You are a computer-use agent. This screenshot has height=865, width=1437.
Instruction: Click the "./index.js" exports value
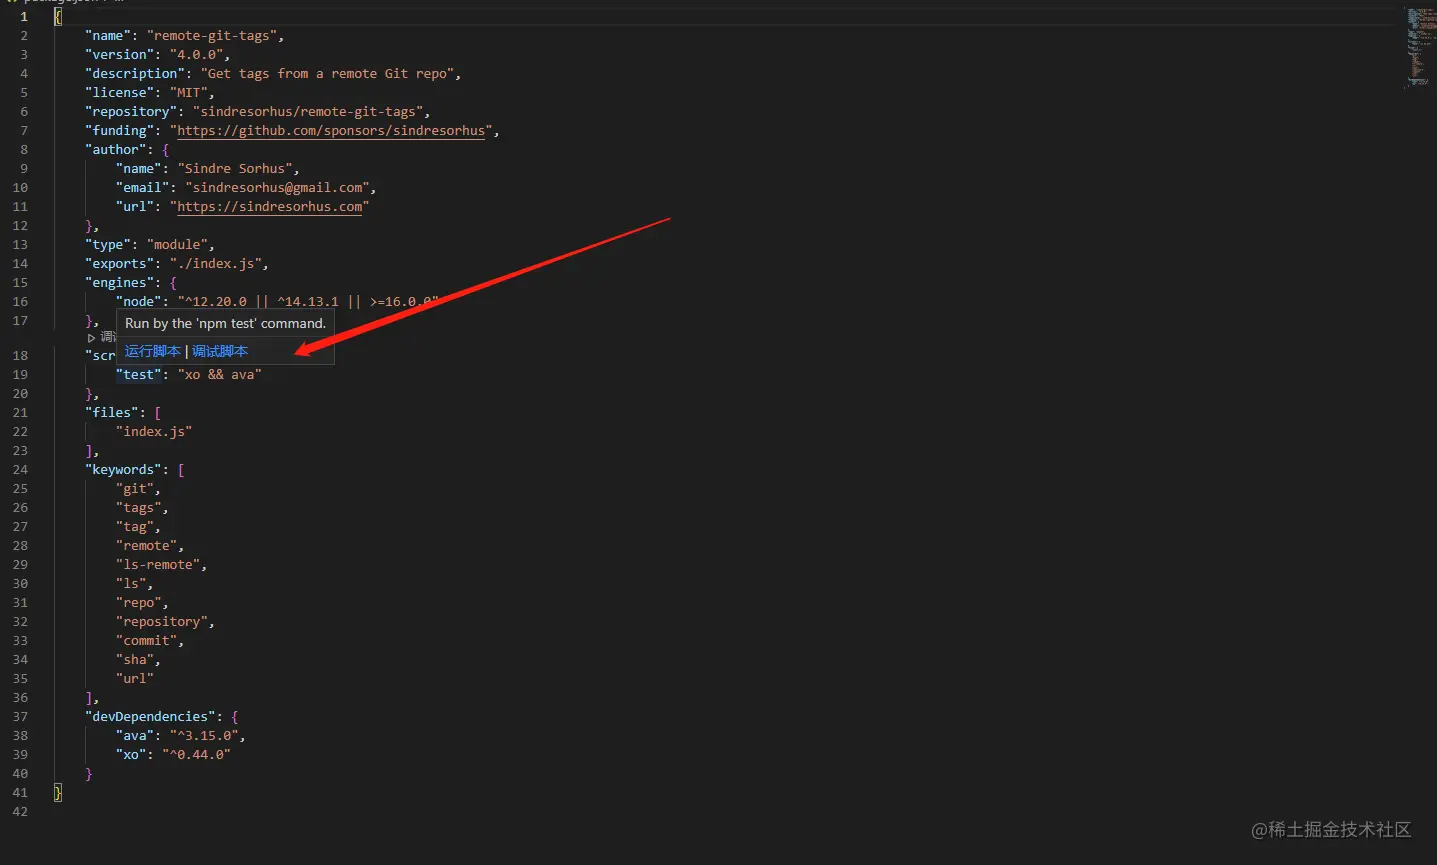pos(216,264)
